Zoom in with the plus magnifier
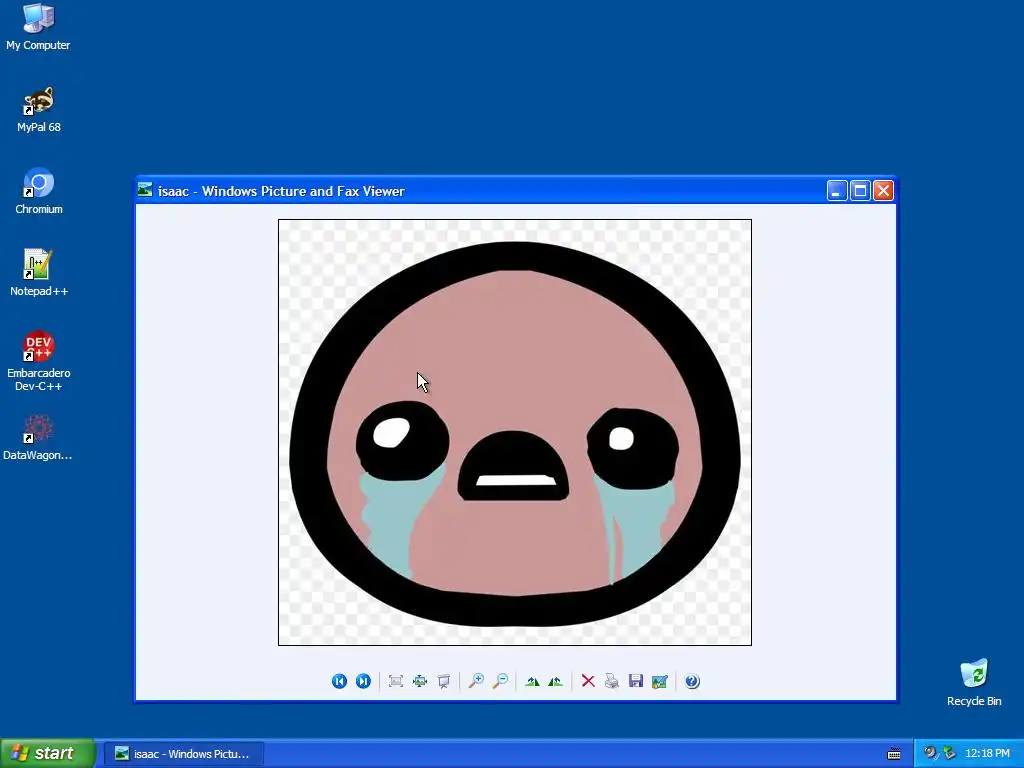This screenshot has width=1024, height=768. pos(476,681)
